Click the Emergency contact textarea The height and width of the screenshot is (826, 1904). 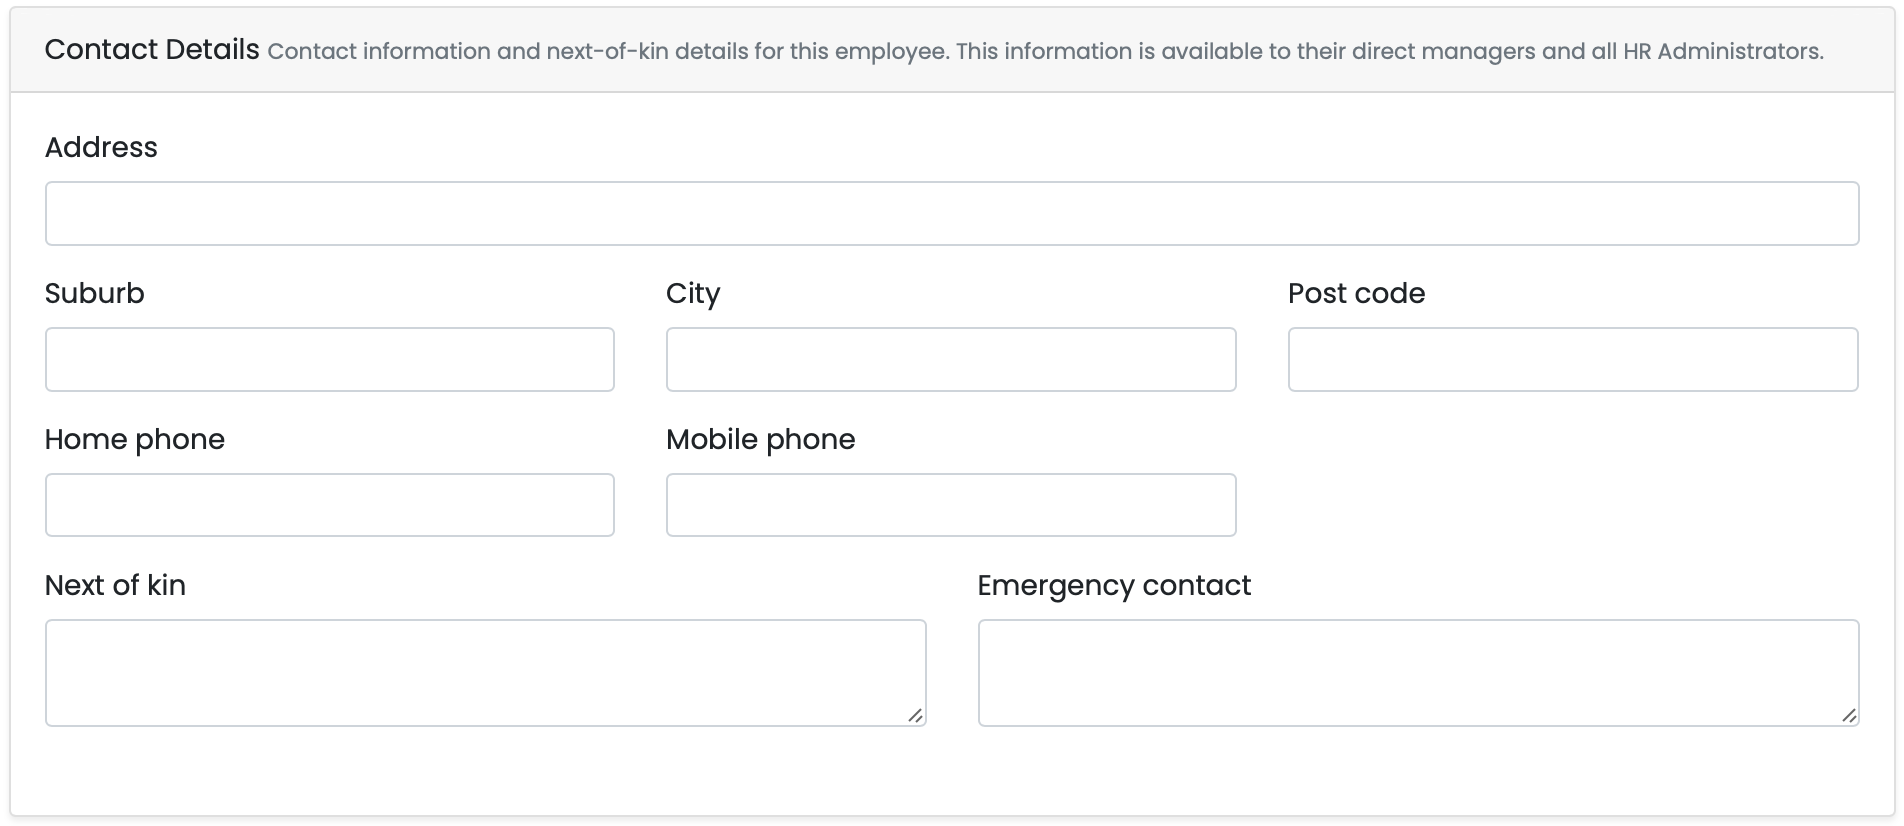[x=1417, y=672]
